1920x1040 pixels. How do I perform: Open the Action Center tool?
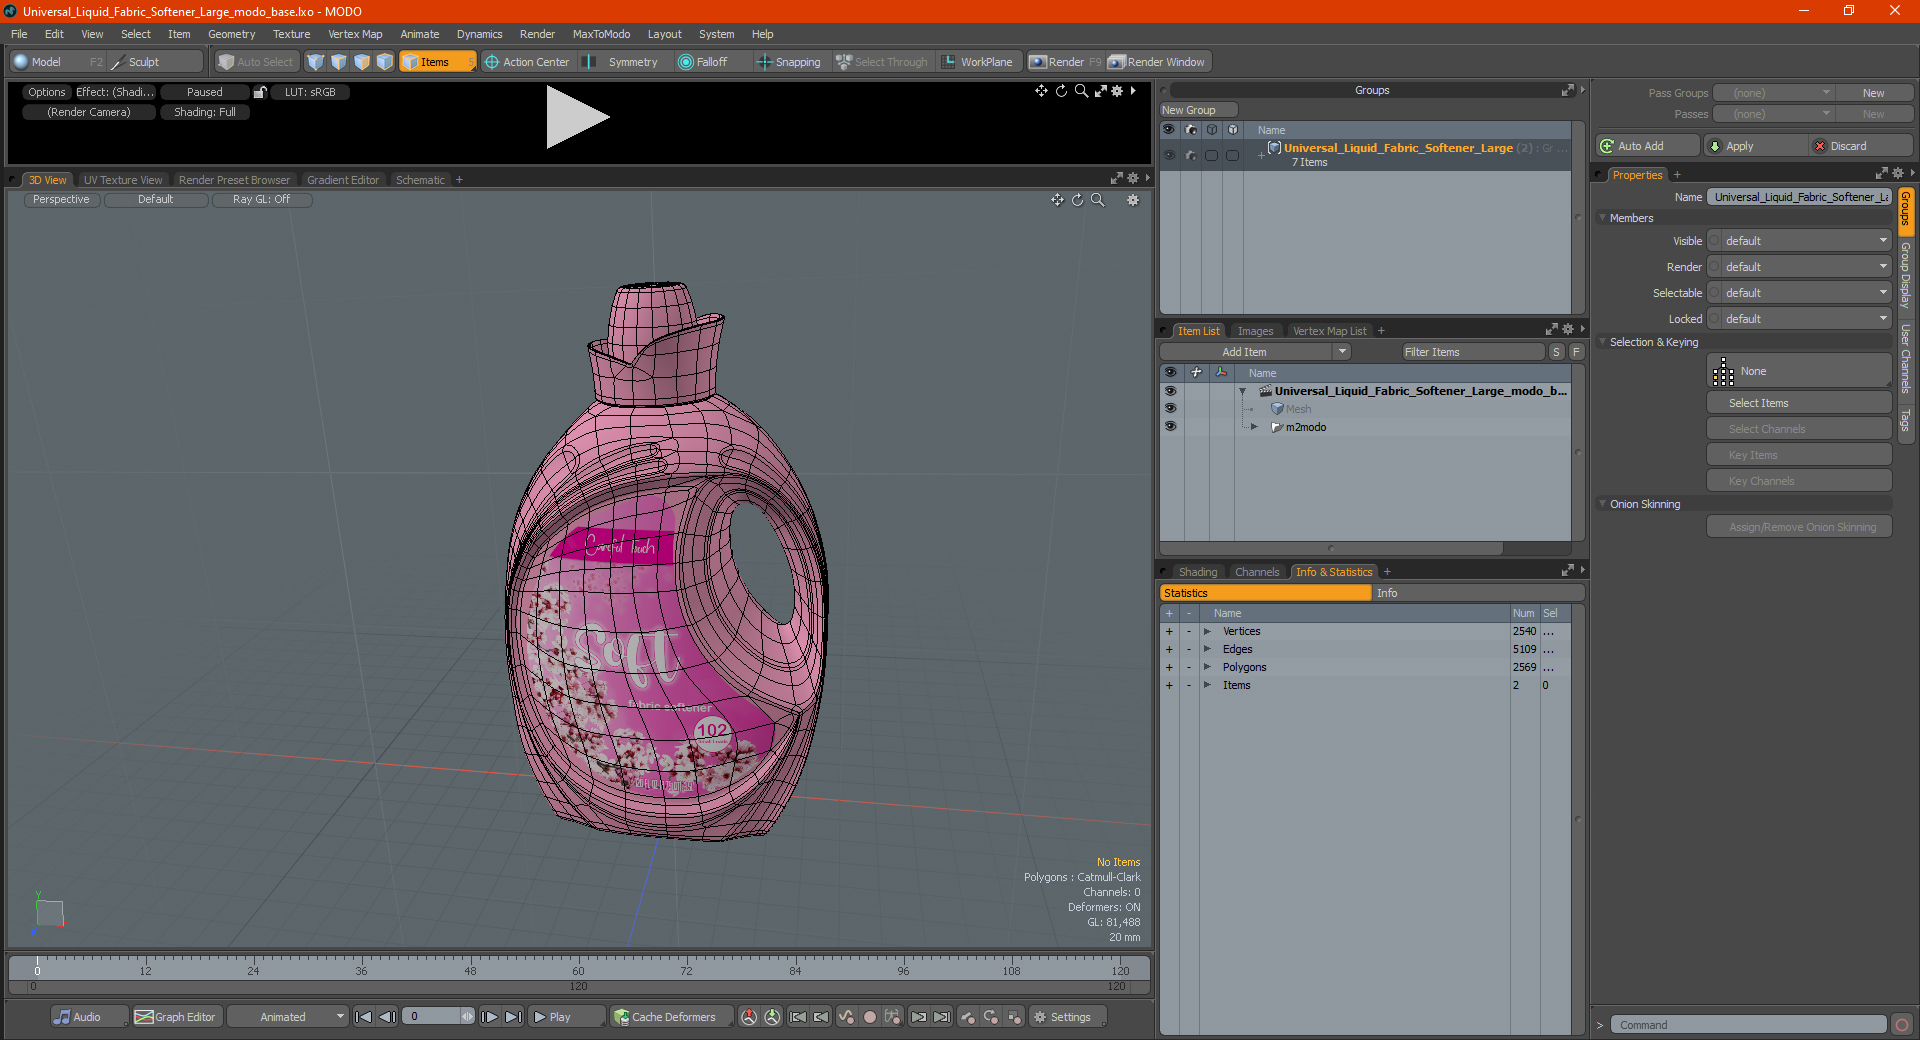527,62
